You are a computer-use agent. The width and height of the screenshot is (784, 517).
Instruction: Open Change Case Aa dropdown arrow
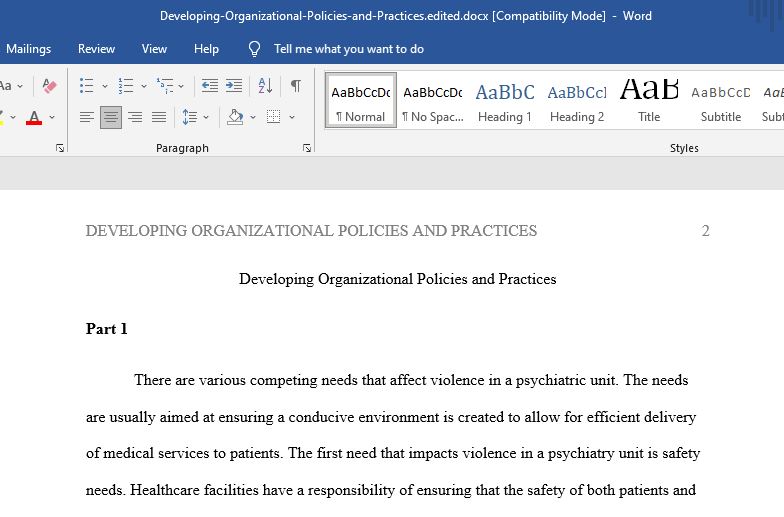20,86
